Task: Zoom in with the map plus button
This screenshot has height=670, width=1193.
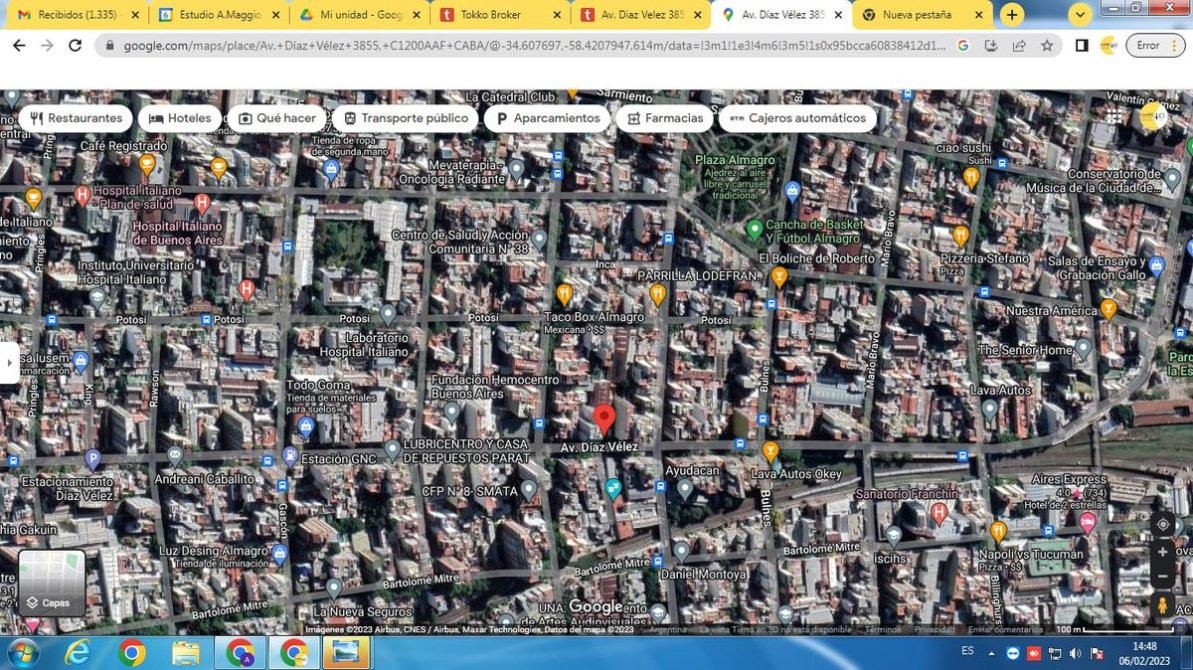Action: pos(1162,552)
